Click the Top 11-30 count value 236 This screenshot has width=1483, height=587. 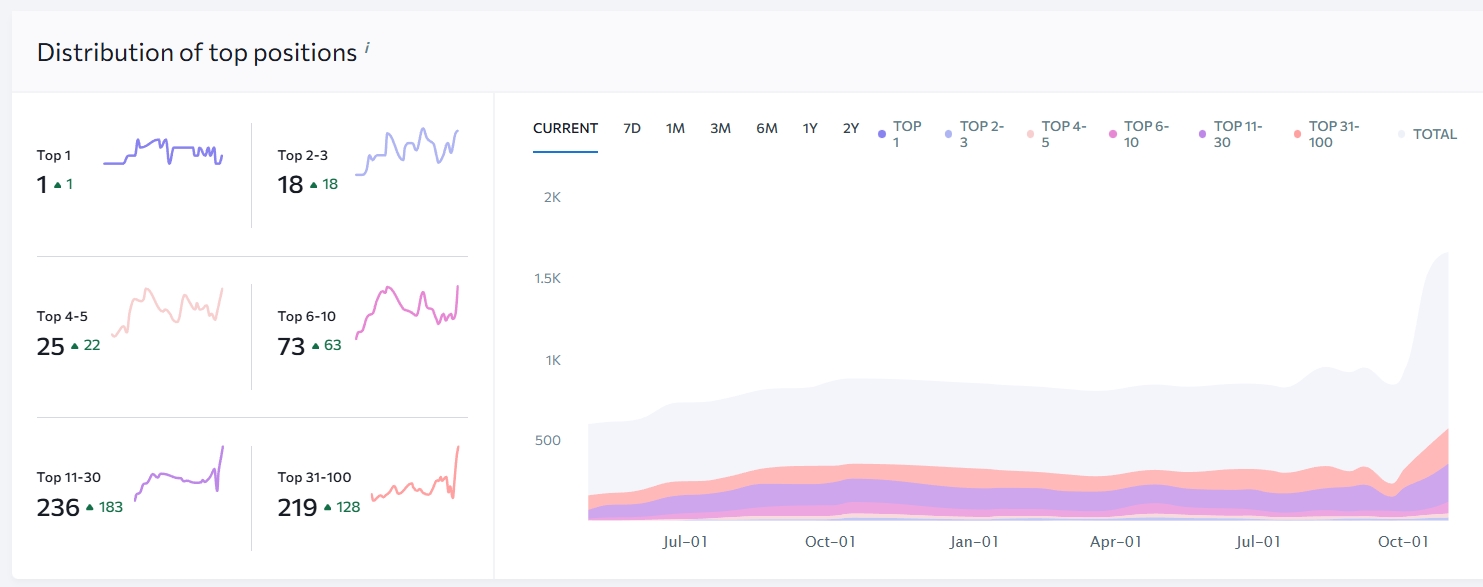coord(58,508)
